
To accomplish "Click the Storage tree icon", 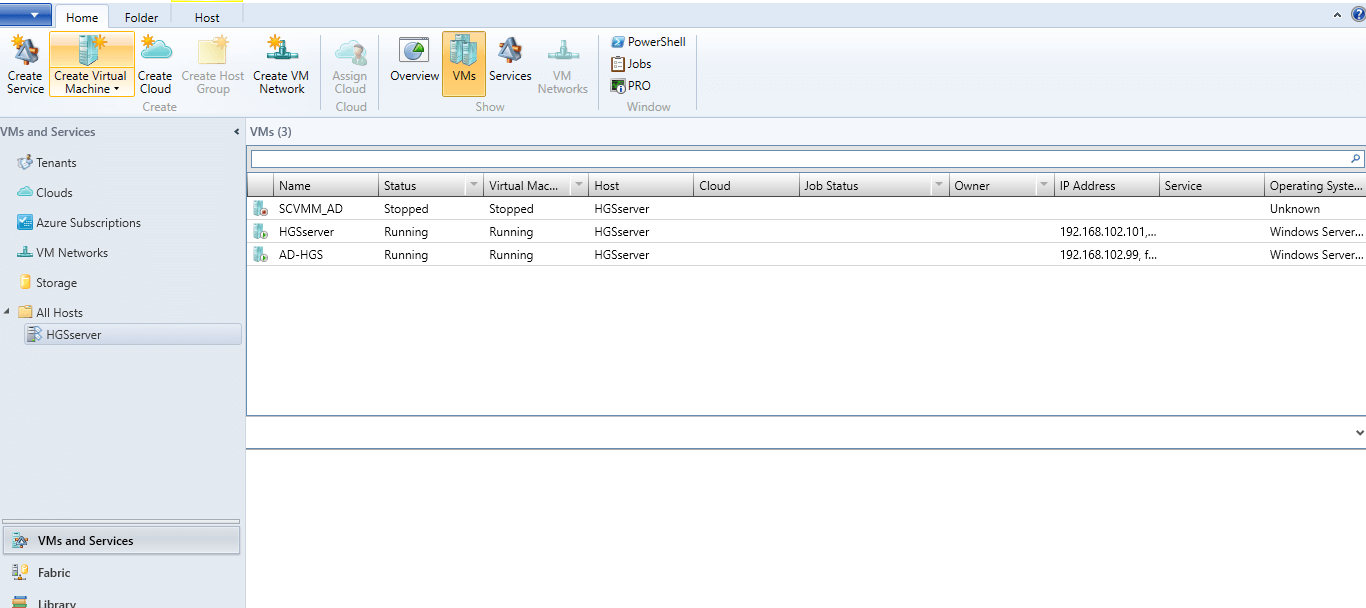I will tap(25, 283).
